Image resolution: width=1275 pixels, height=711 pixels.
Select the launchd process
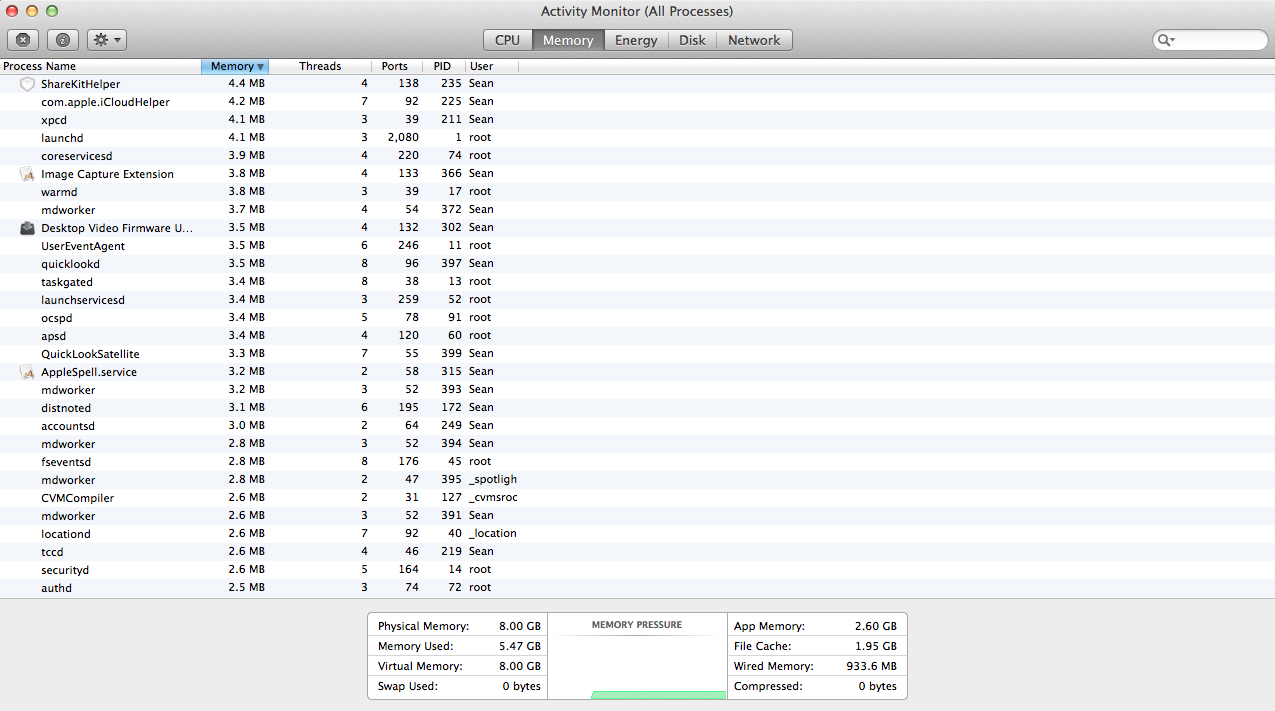tap(637, 138)
